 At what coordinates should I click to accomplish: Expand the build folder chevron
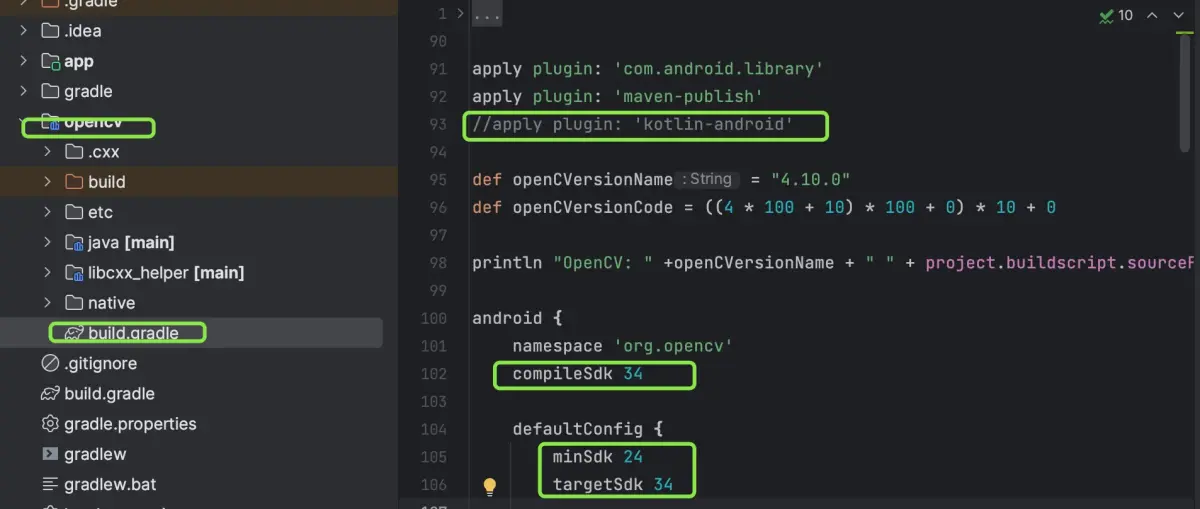point(47,182)
